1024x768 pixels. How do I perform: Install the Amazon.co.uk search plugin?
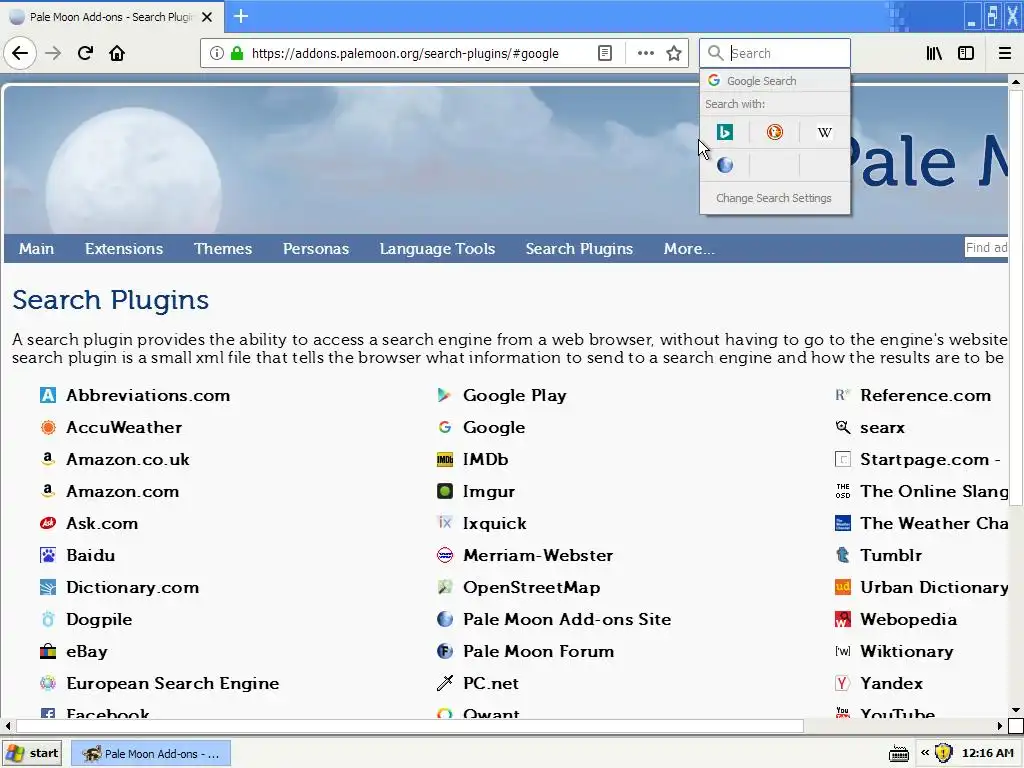128,459
